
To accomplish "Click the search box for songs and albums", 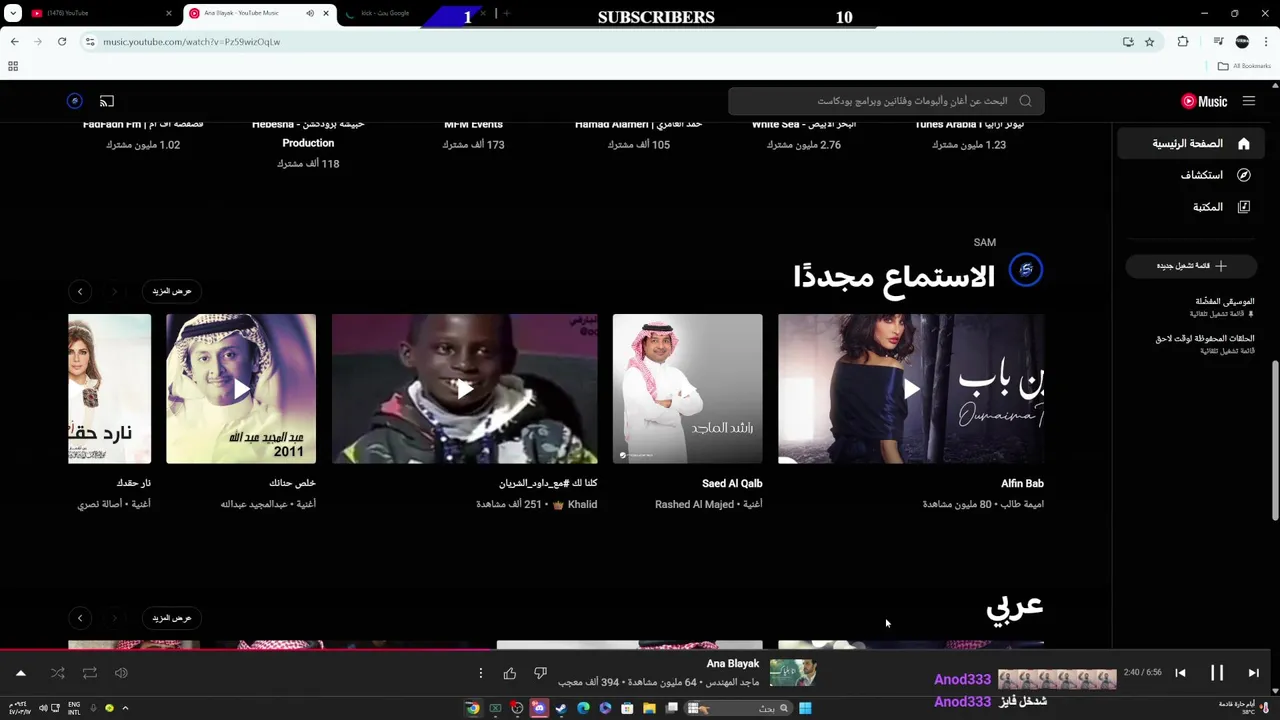I will click(x=886, y=101).
